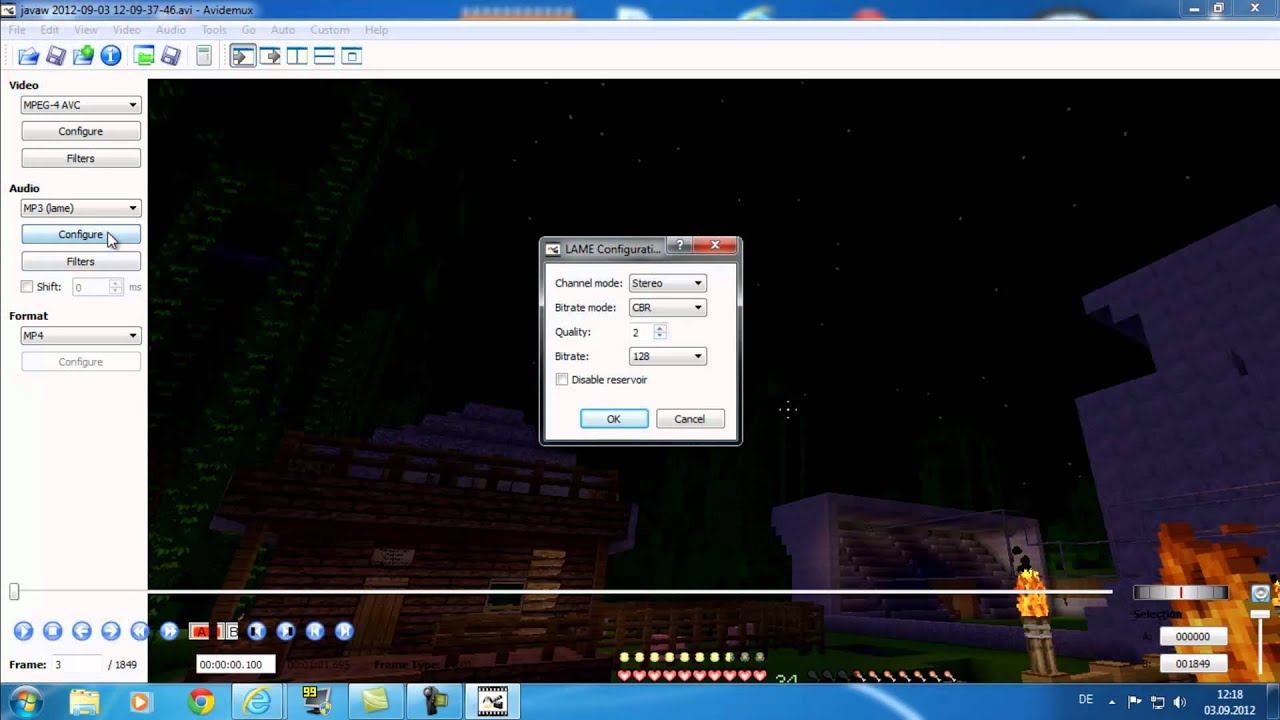The height and width of the screenshot is (720, 1280).
Task: Click the jog shuttle wheel control
Action: (1180, 593)
